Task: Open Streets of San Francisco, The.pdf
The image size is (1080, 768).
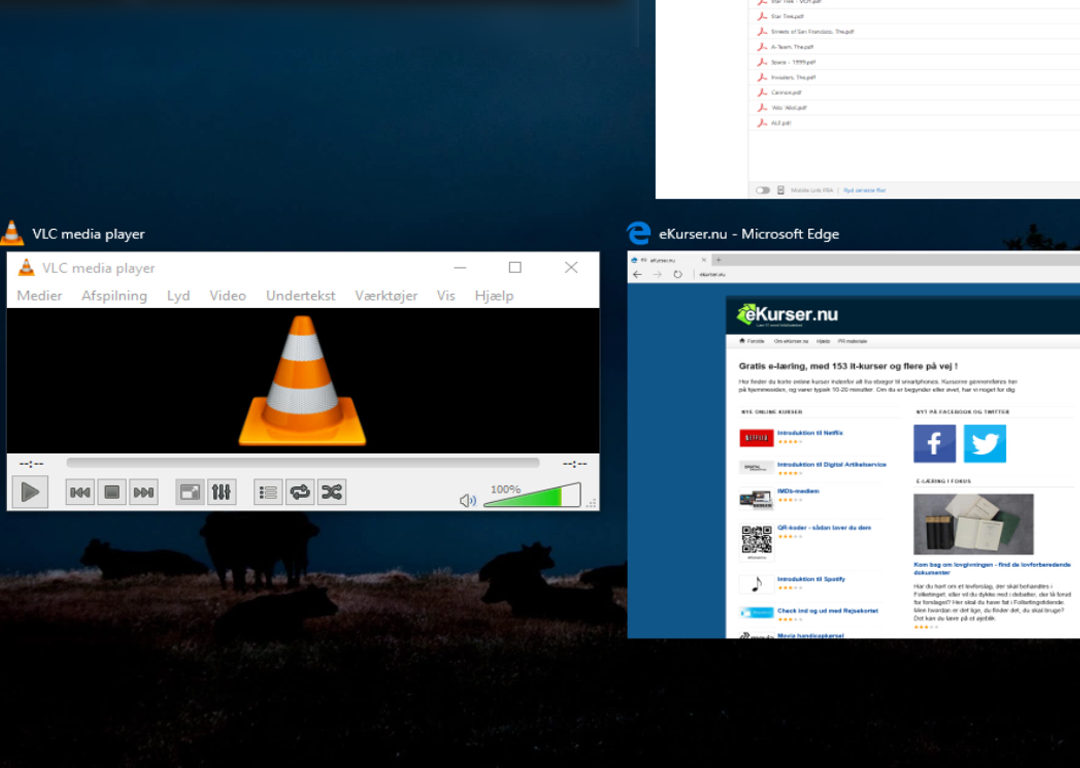Action: [x=813, y=32]
